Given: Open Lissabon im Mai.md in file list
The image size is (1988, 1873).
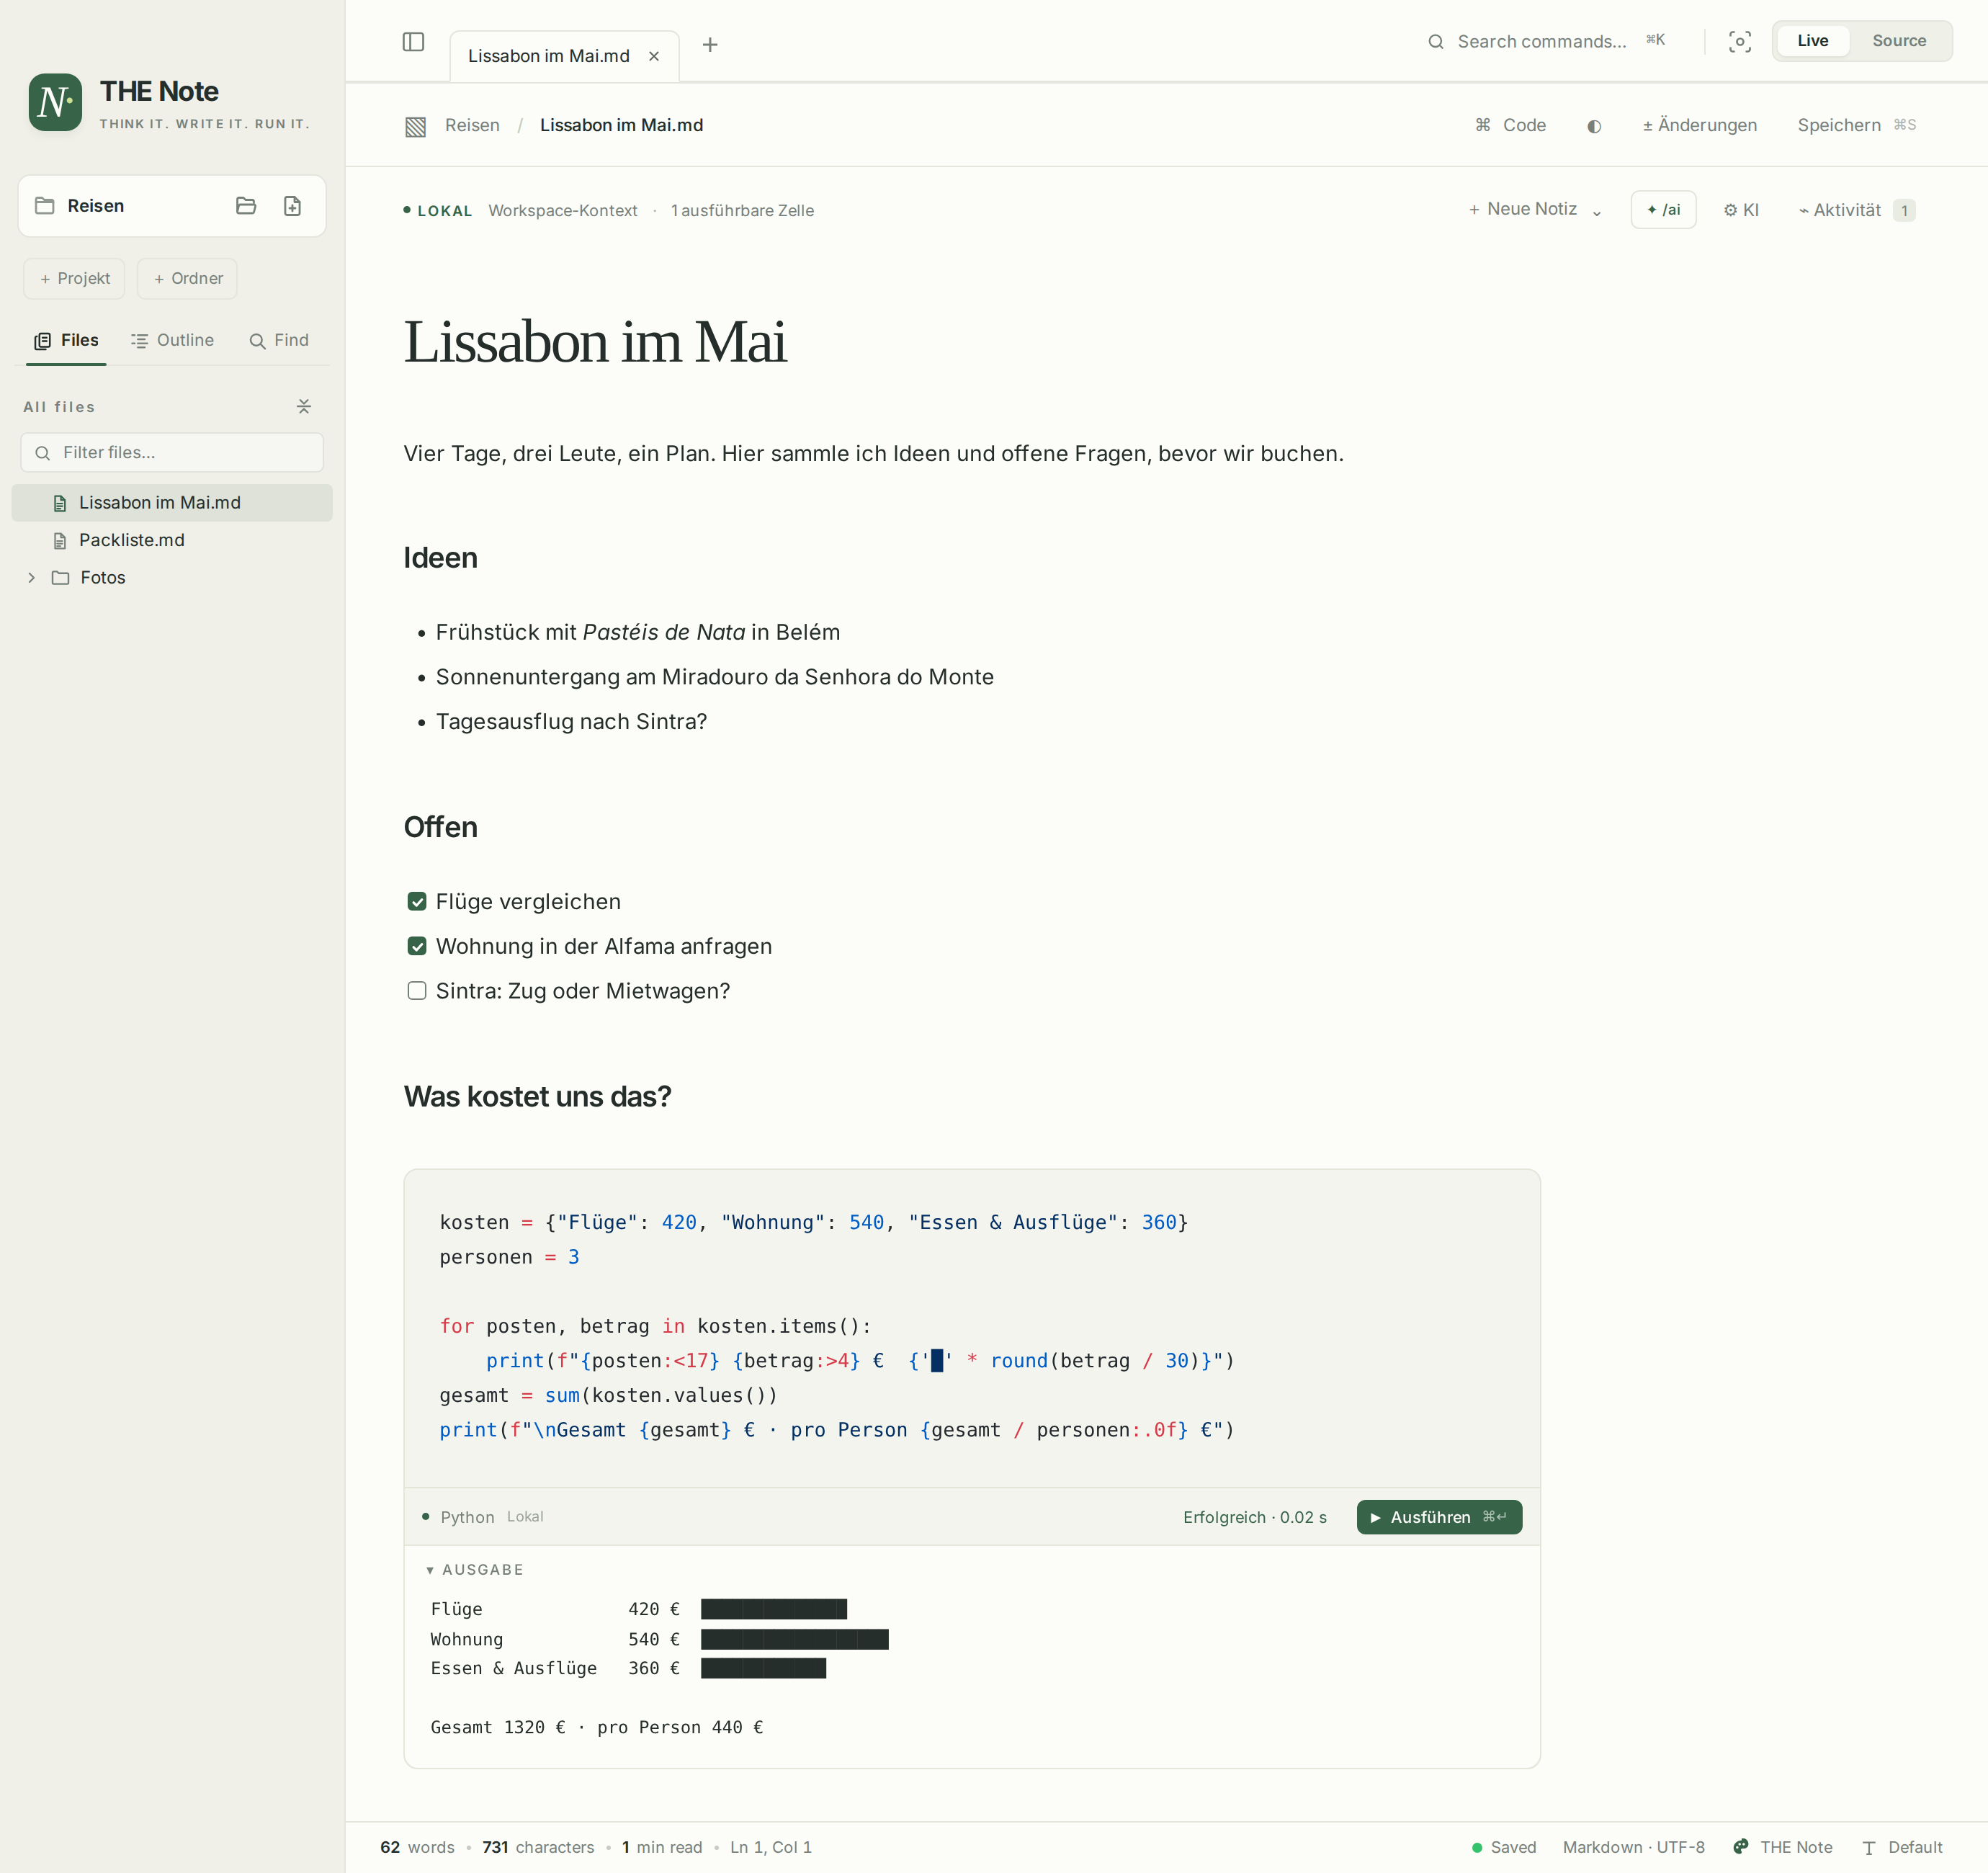Looking at the screenshot, I should [x=172, y=503].
